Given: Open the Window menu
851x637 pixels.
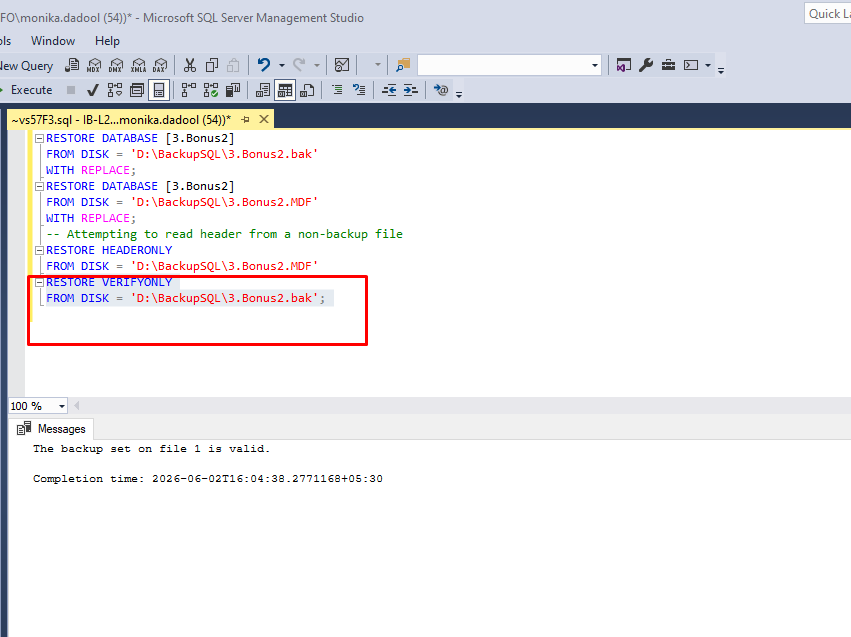Looking at the screenshot, I should 53,41.
